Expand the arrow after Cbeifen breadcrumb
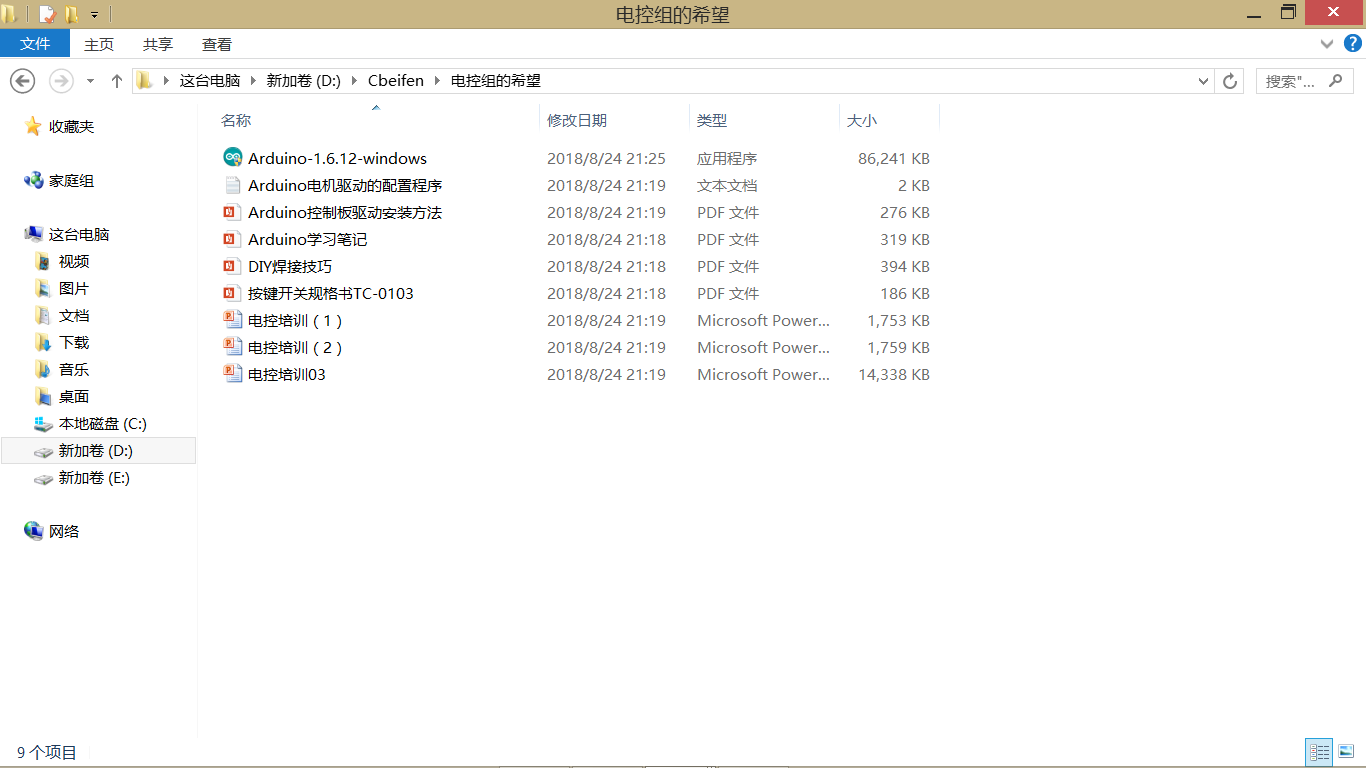Screen dimensions: 1366x768 click(437, 81)
